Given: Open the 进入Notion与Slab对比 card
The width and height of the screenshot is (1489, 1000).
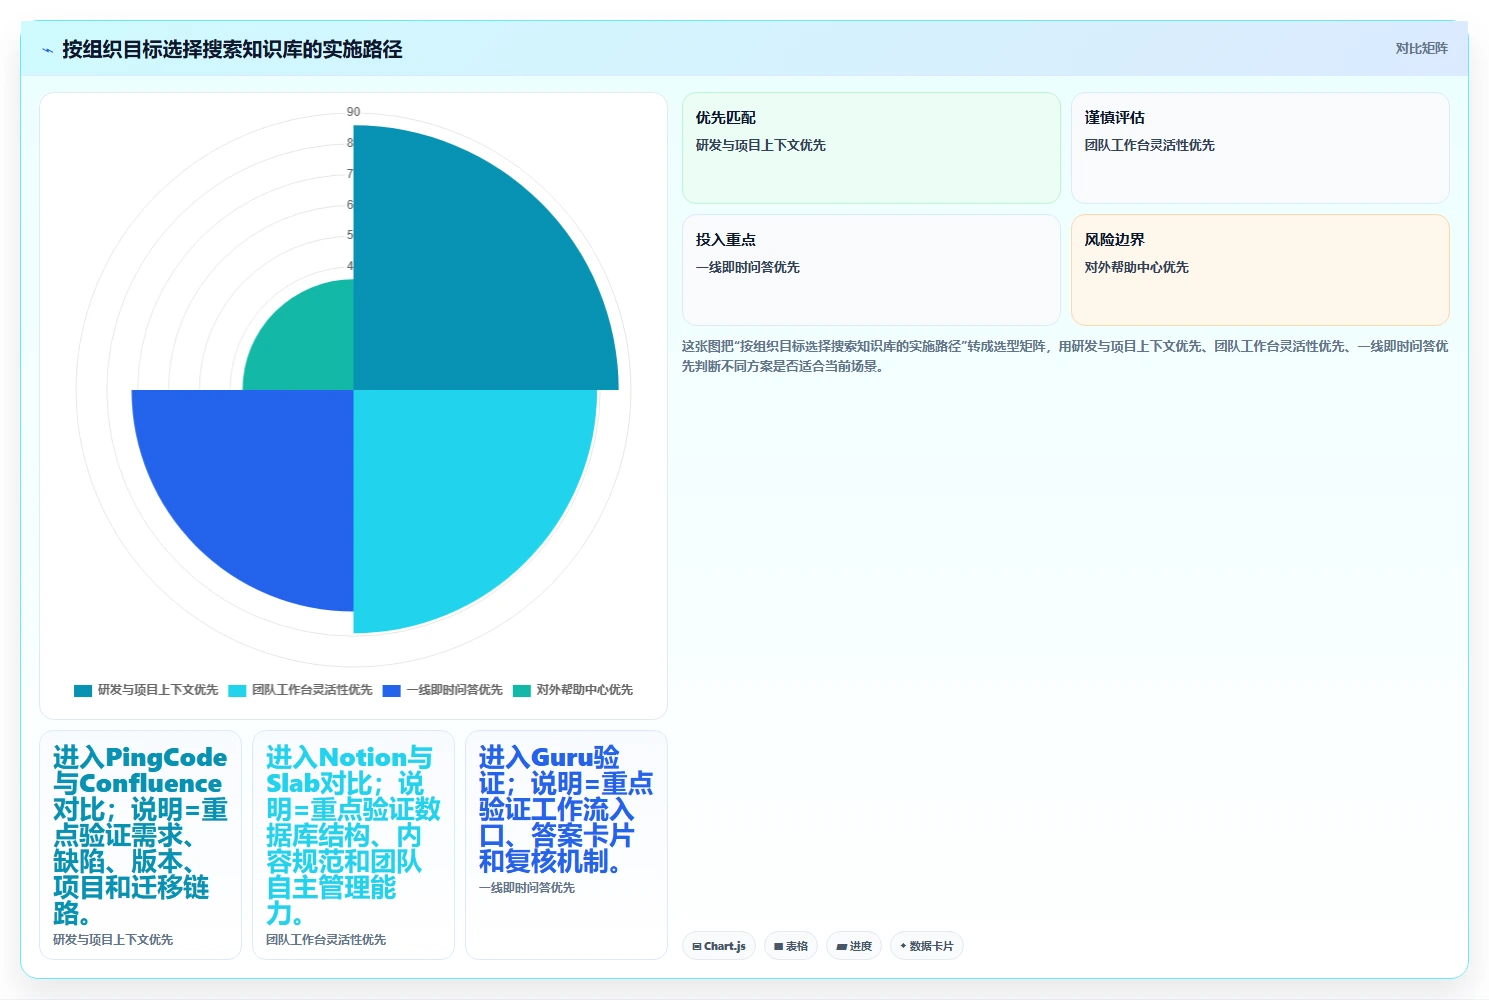Looking at the screenshot, I should pyautogui.click(x=353, y=845).
